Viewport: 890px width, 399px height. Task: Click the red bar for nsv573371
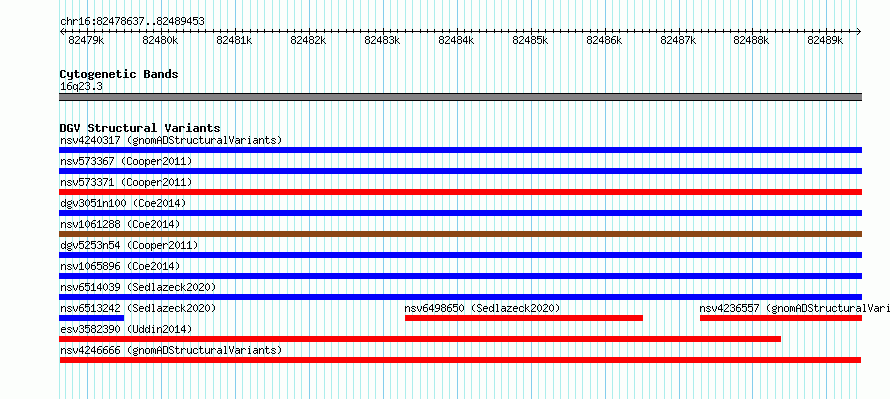pos(460,192)
